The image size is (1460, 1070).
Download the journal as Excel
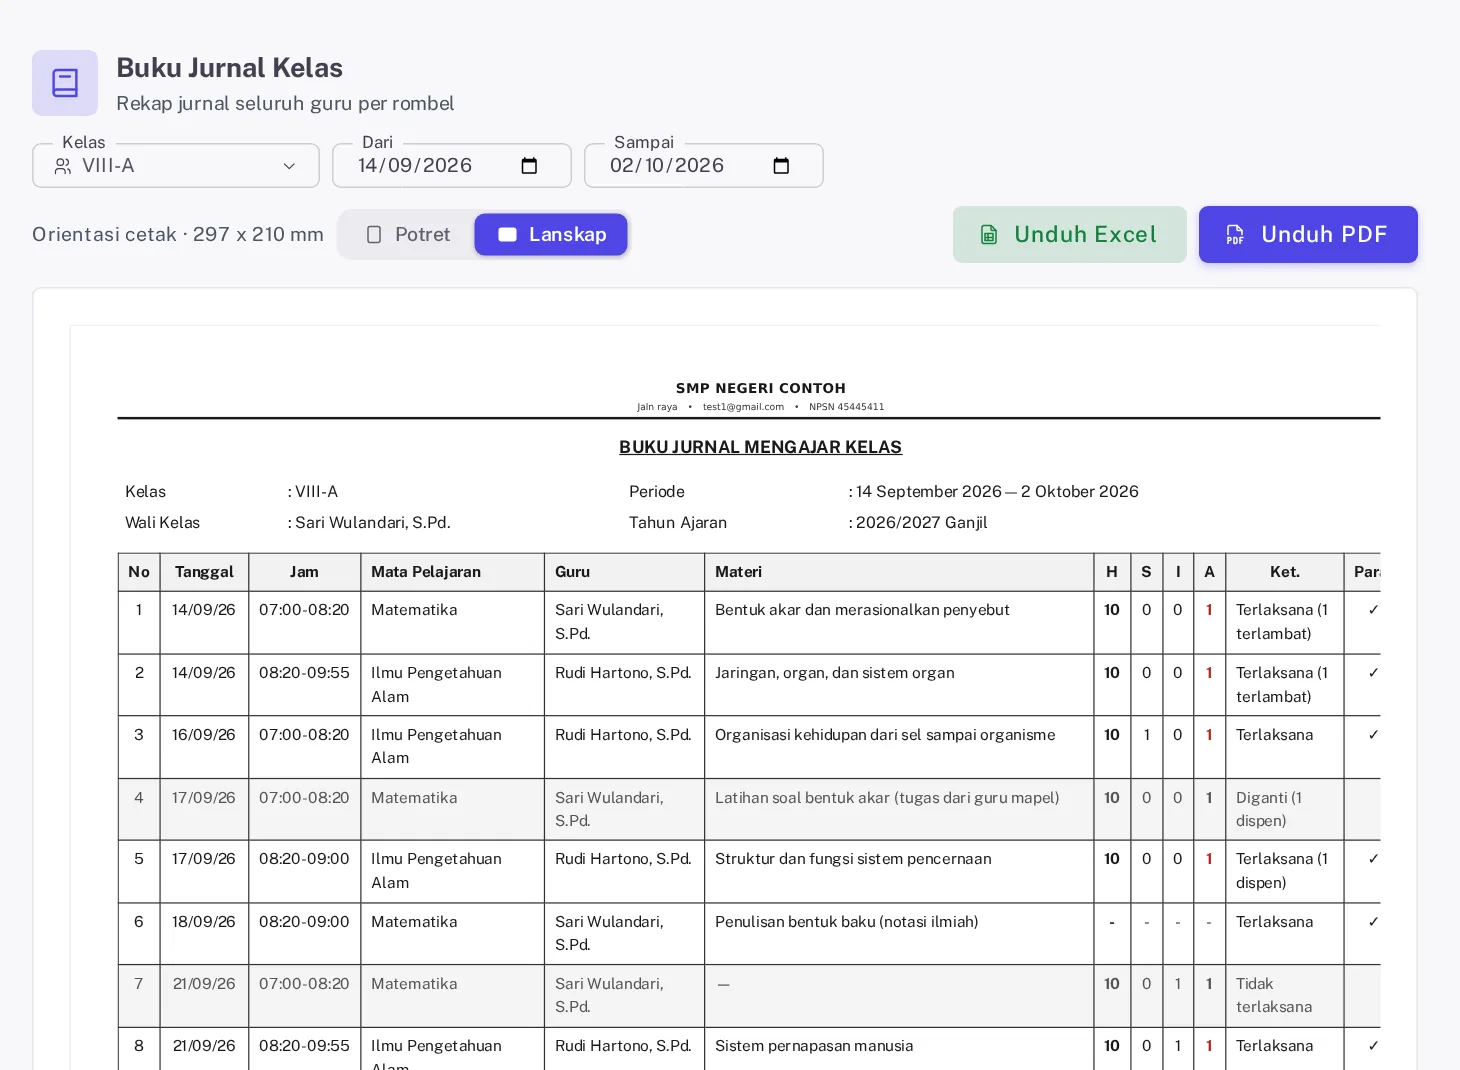coord(1070,235)
